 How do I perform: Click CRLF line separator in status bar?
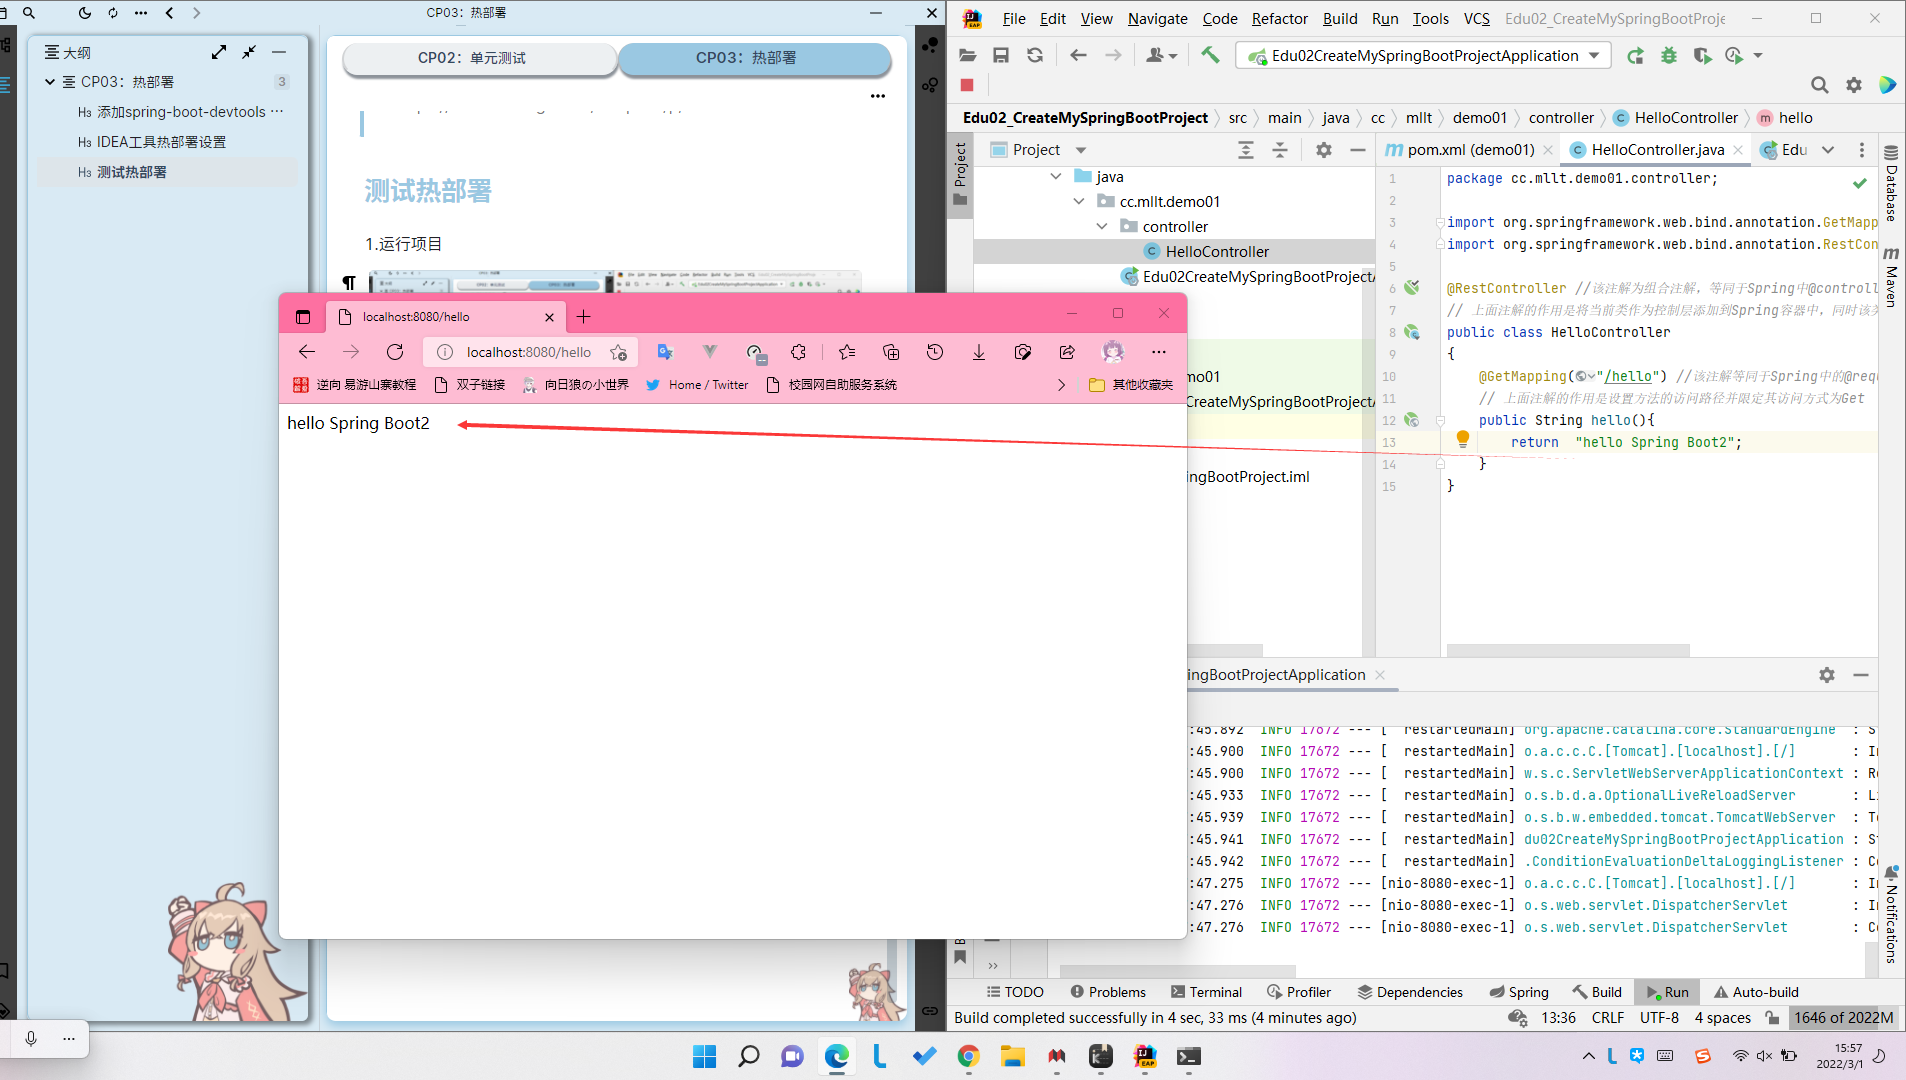pos(1608,1018)
